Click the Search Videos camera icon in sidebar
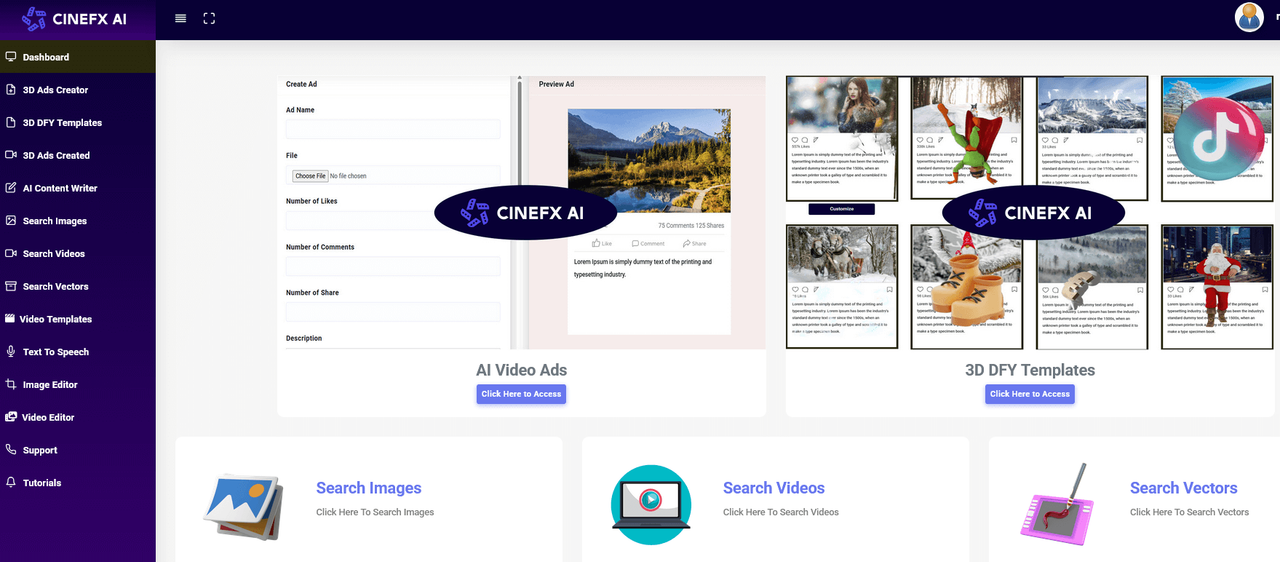 click(11, 253)
